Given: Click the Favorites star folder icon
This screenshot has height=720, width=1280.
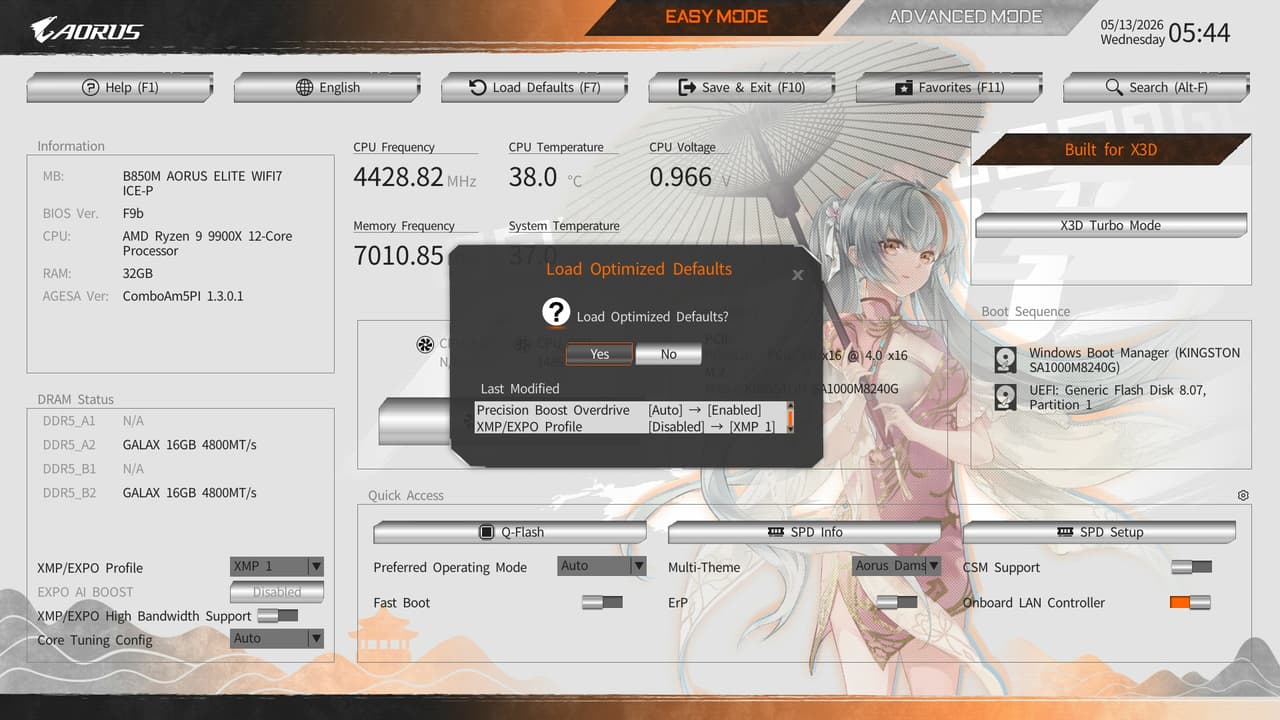Looking at the screenshot, I should pos(903,88).
